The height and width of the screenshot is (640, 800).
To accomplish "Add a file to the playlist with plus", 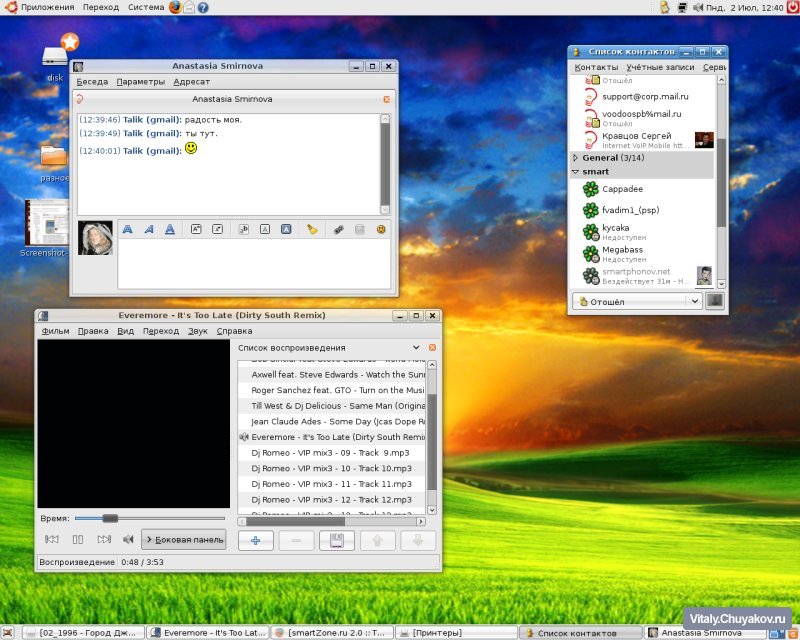I will 256,540.
